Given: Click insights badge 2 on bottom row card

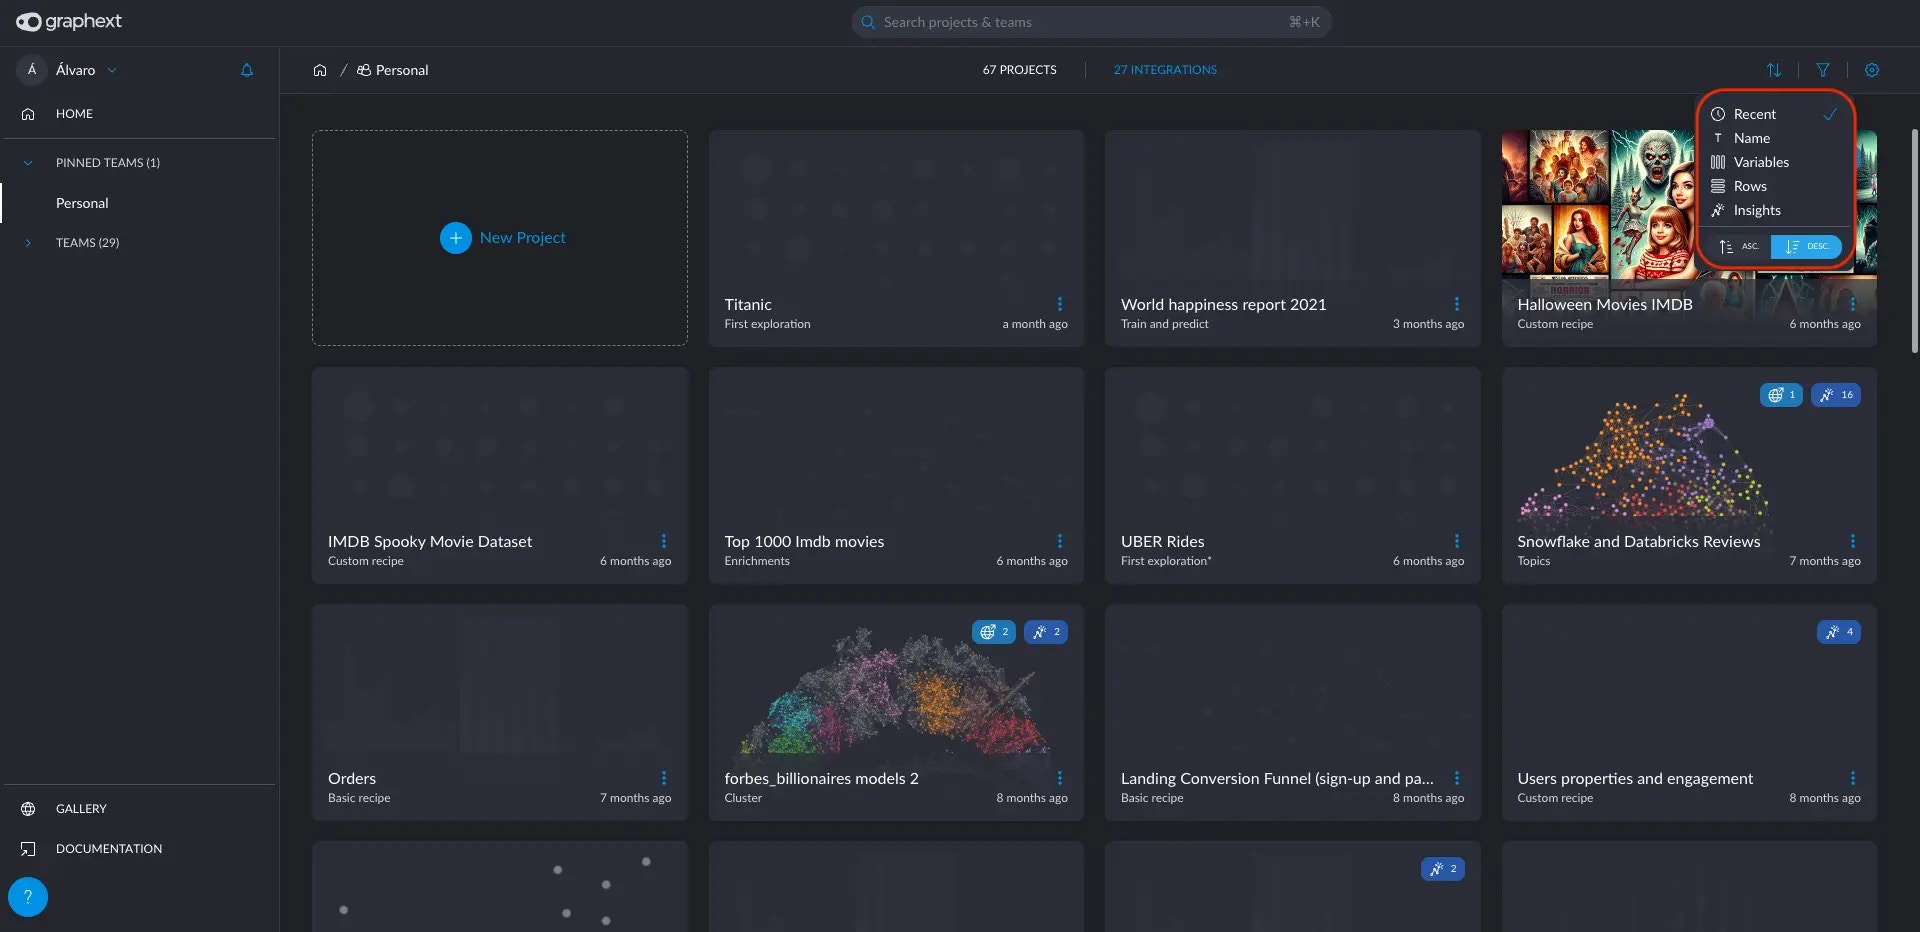Looking at the screenshot, I should [1443, 869].
